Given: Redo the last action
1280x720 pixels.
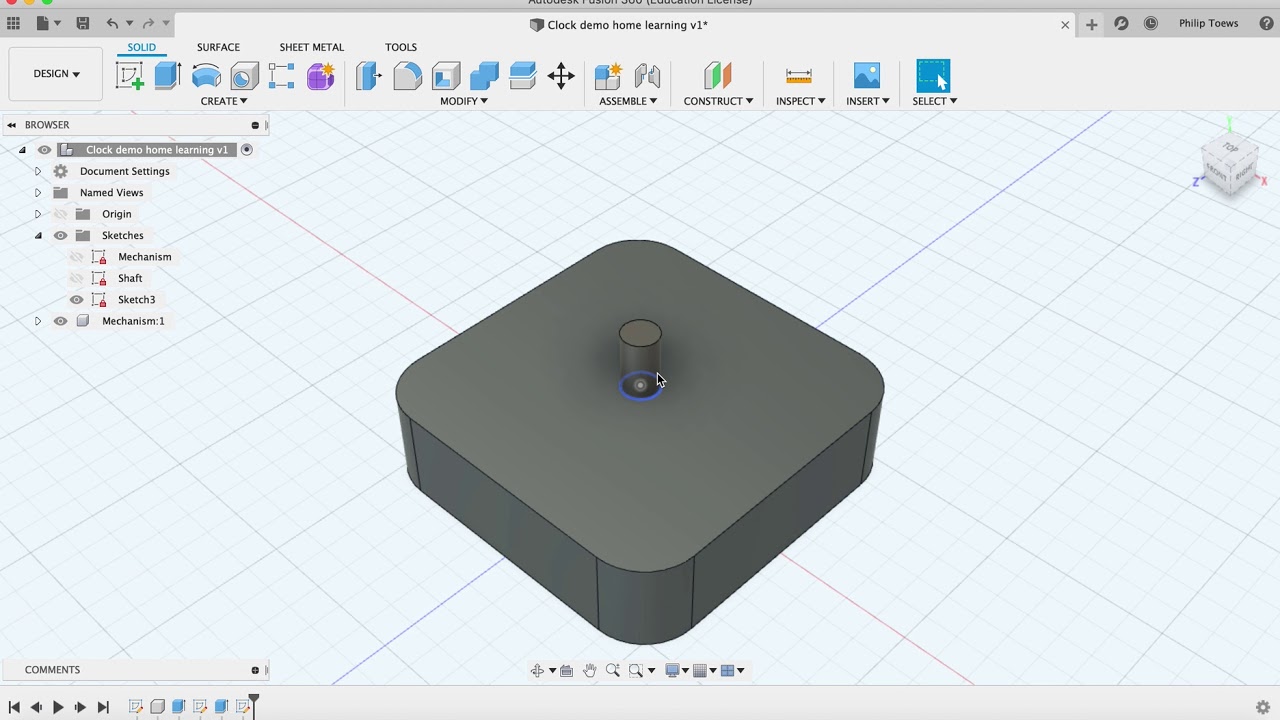Looking at the screenshot, I should tap(148, 23).
